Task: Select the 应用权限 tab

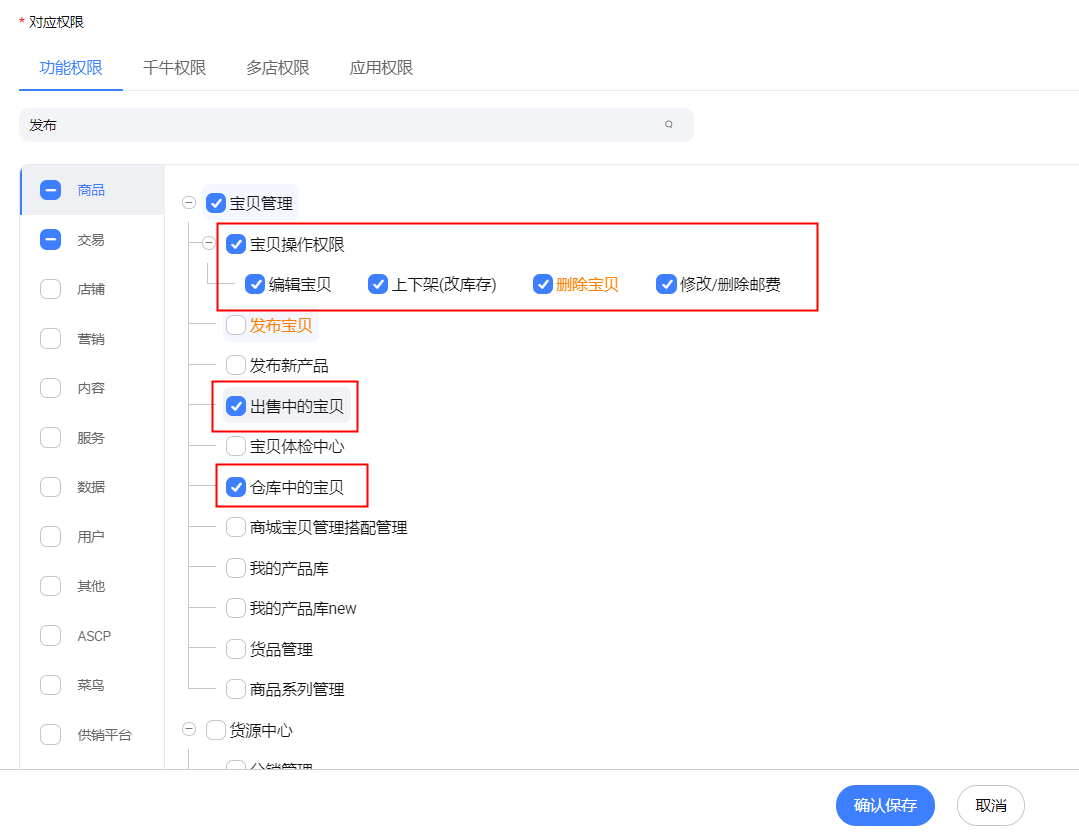Action: pos(381,68)
